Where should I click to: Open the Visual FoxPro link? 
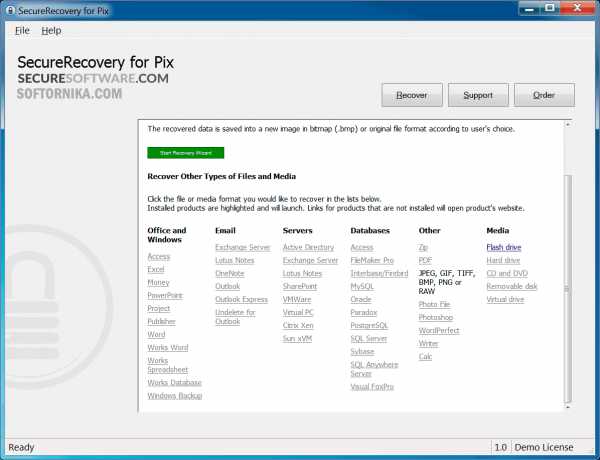click(x=372, y=387)
